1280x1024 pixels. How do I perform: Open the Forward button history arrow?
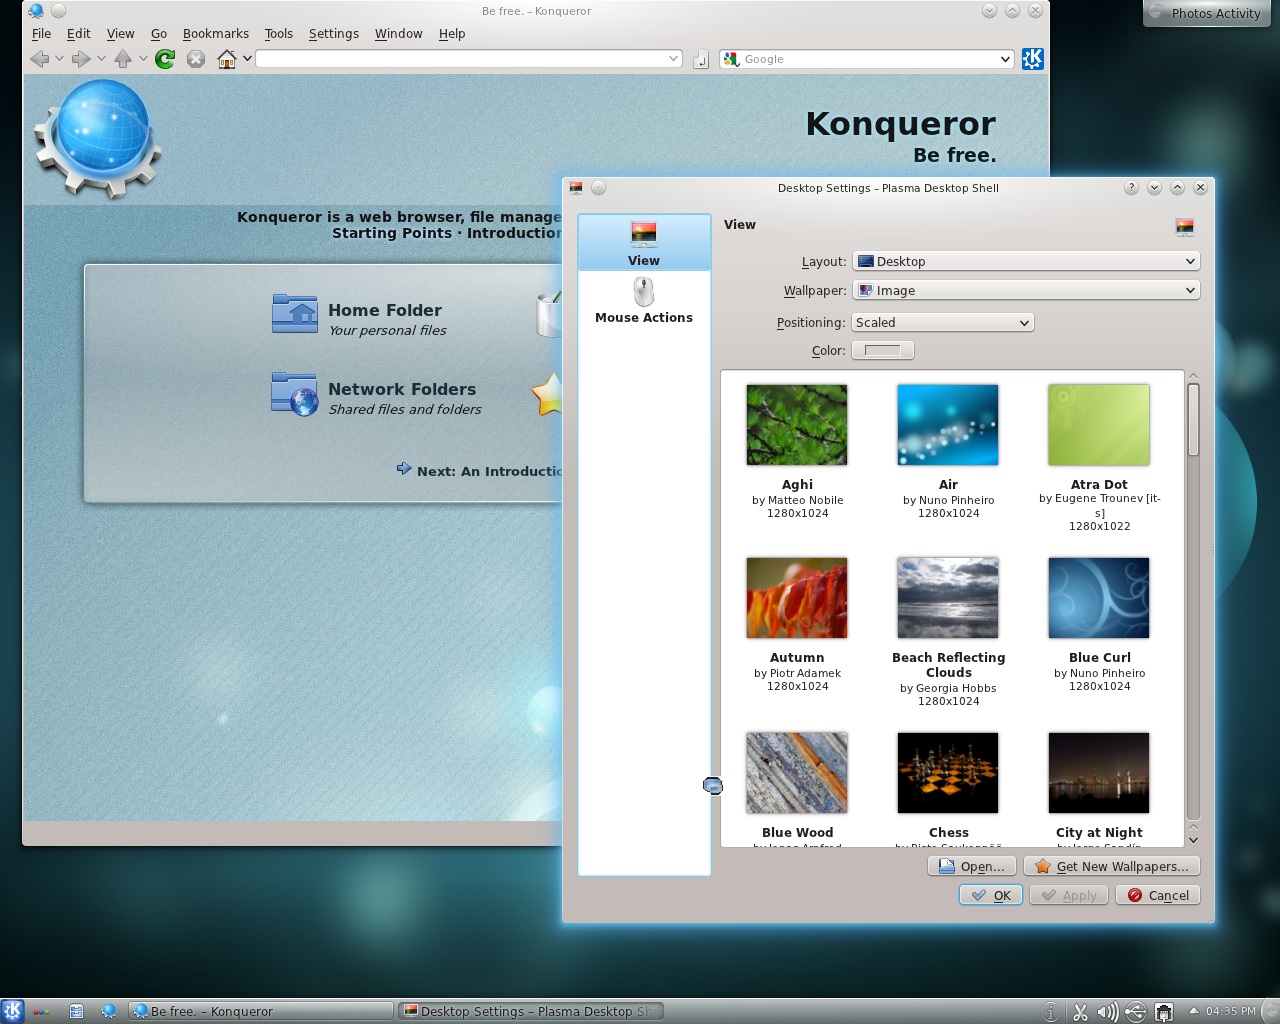coord(101,59)
